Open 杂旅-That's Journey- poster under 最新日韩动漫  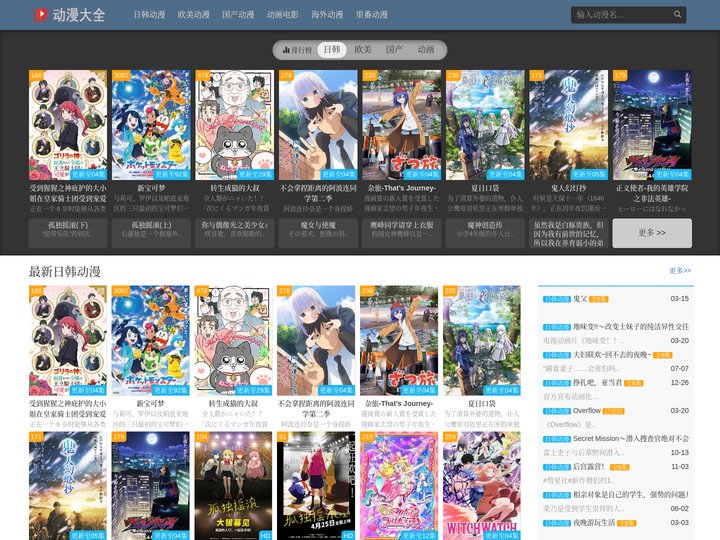pyautogui.click(x=399, y=340)
